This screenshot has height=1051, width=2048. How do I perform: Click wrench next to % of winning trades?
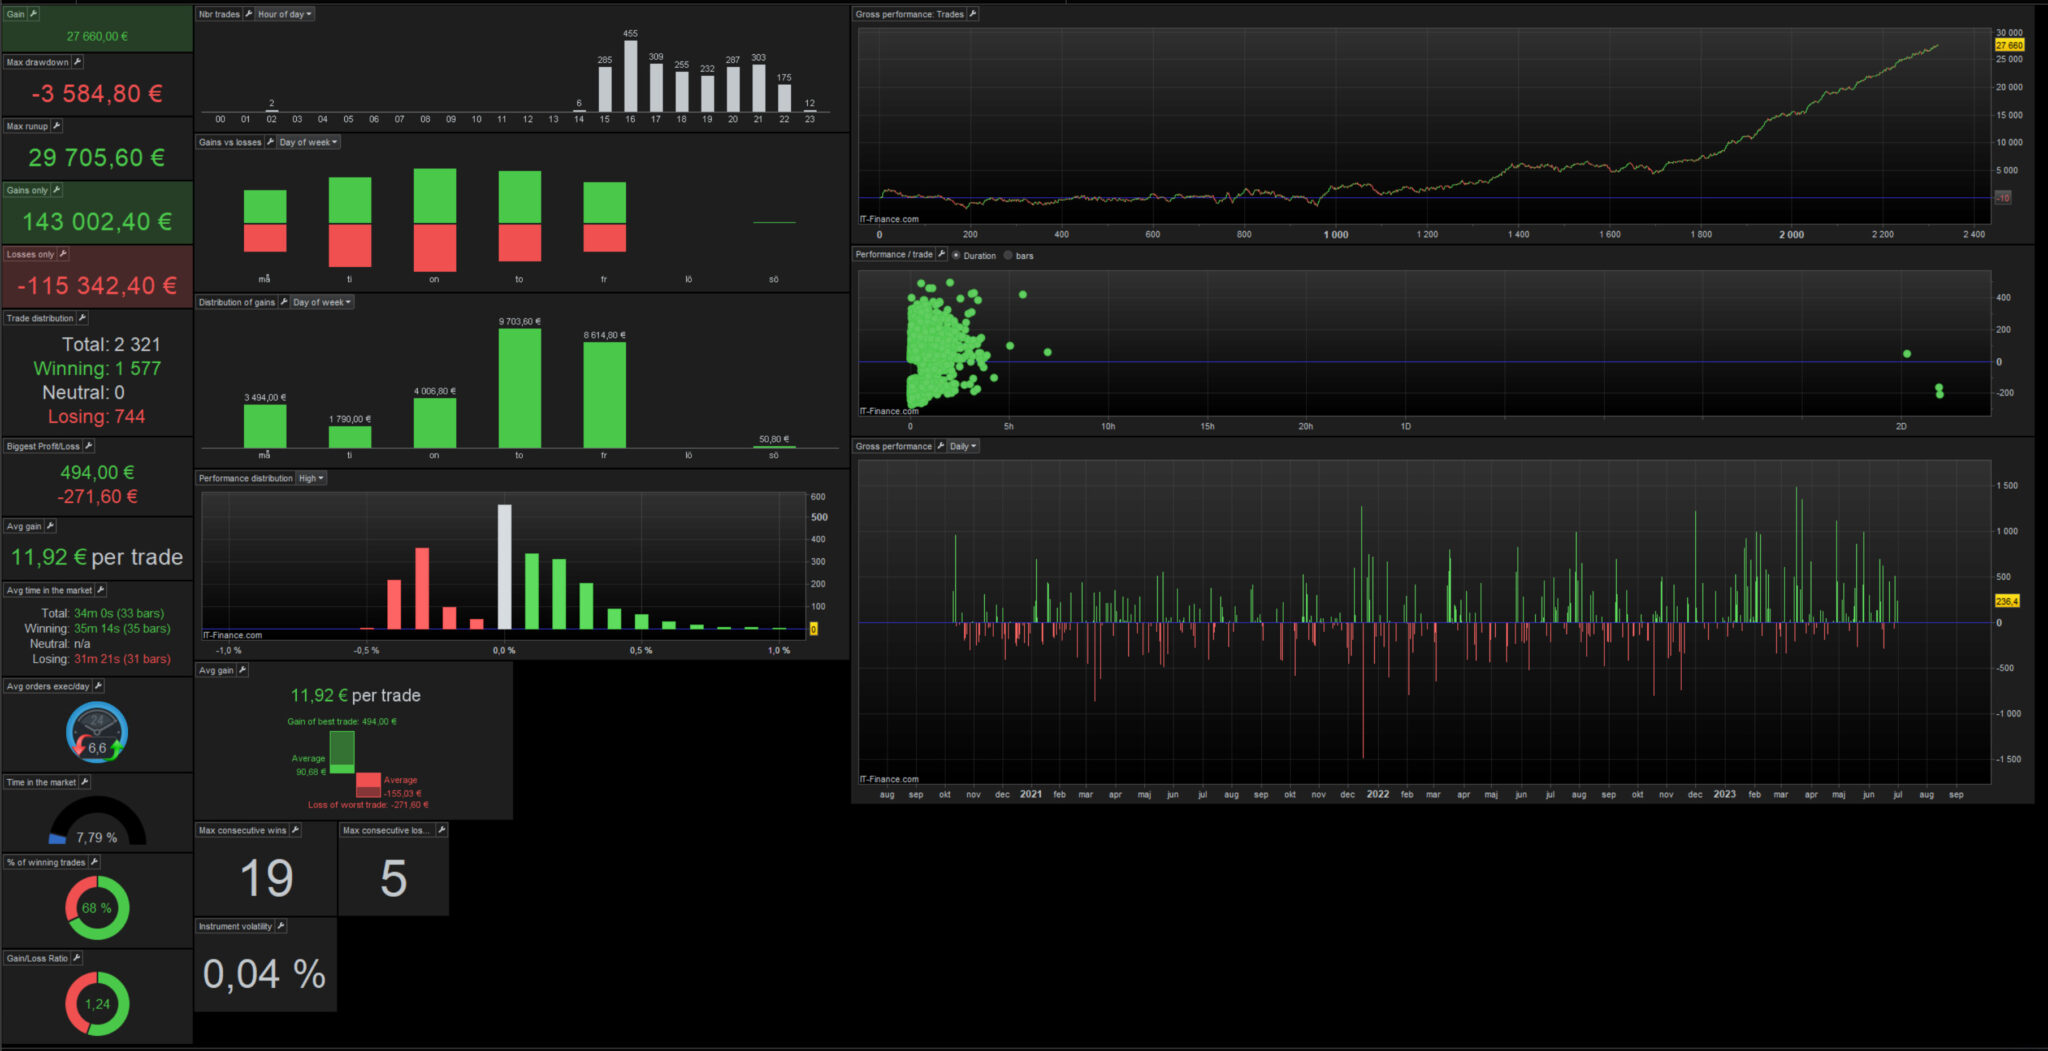point(94,862)
